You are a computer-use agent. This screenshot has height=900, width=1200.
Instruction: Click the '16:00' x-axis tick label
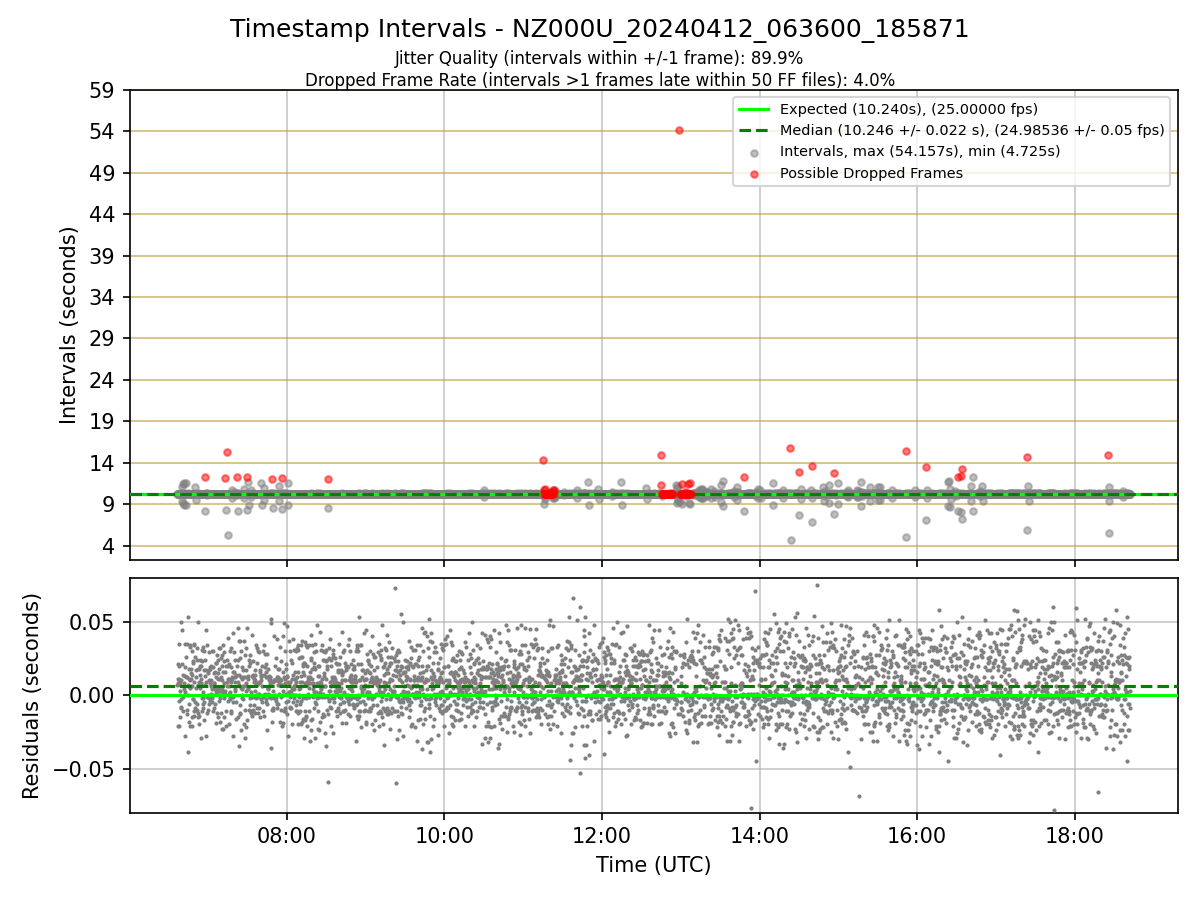[917, 834]
